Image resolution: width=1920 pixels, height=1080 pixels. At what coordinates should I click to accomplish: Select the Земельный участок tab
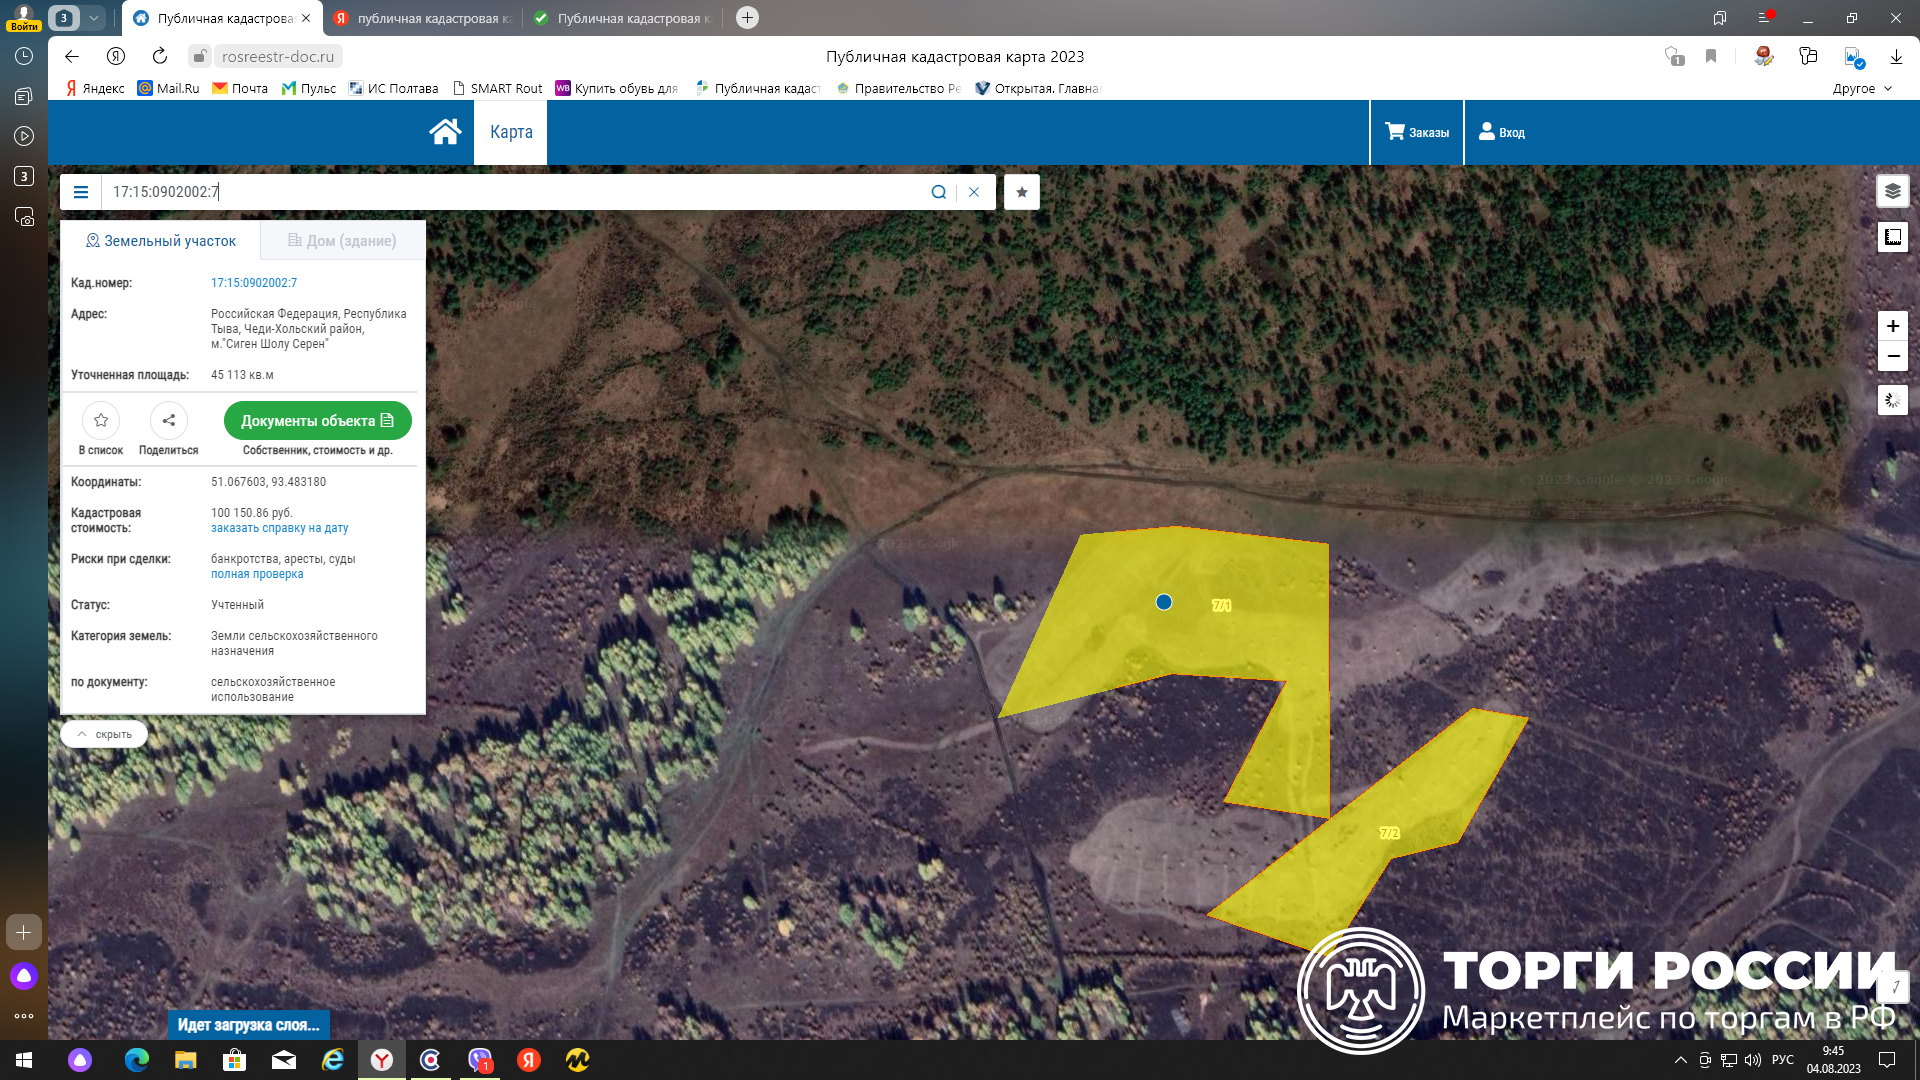click(161, 241)
